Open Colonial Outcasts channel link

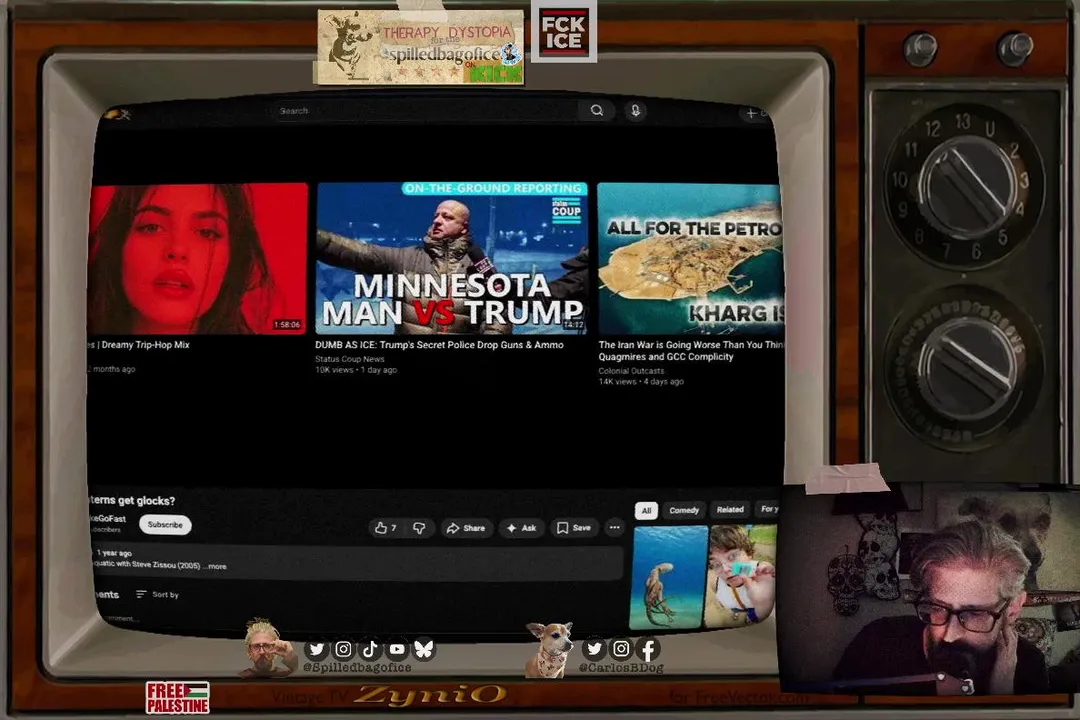tap(631, 371)
